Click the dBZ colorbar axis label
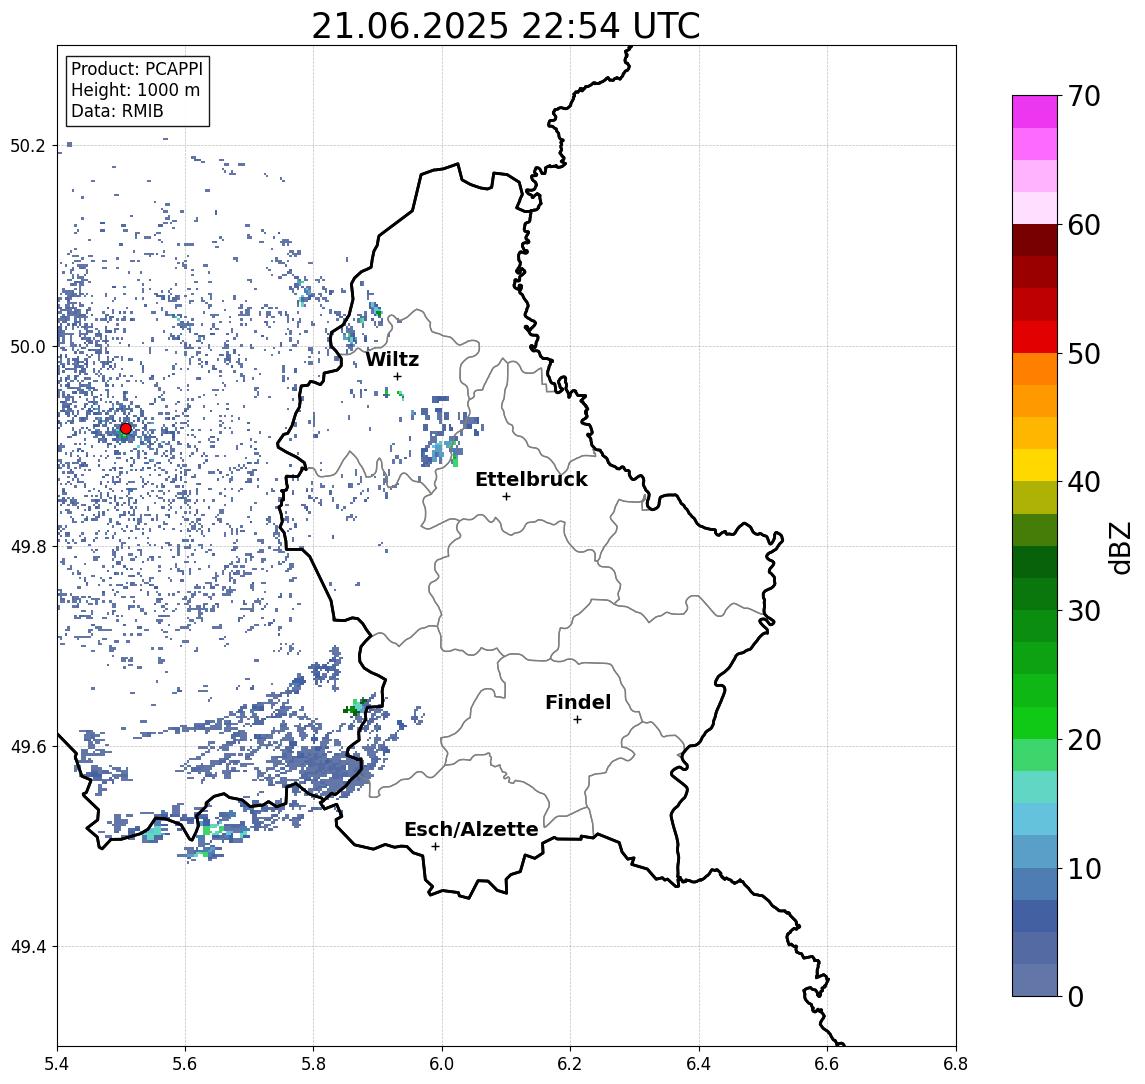The width and height of the screenshot is (1145, 1084). tap(1119, 547)
